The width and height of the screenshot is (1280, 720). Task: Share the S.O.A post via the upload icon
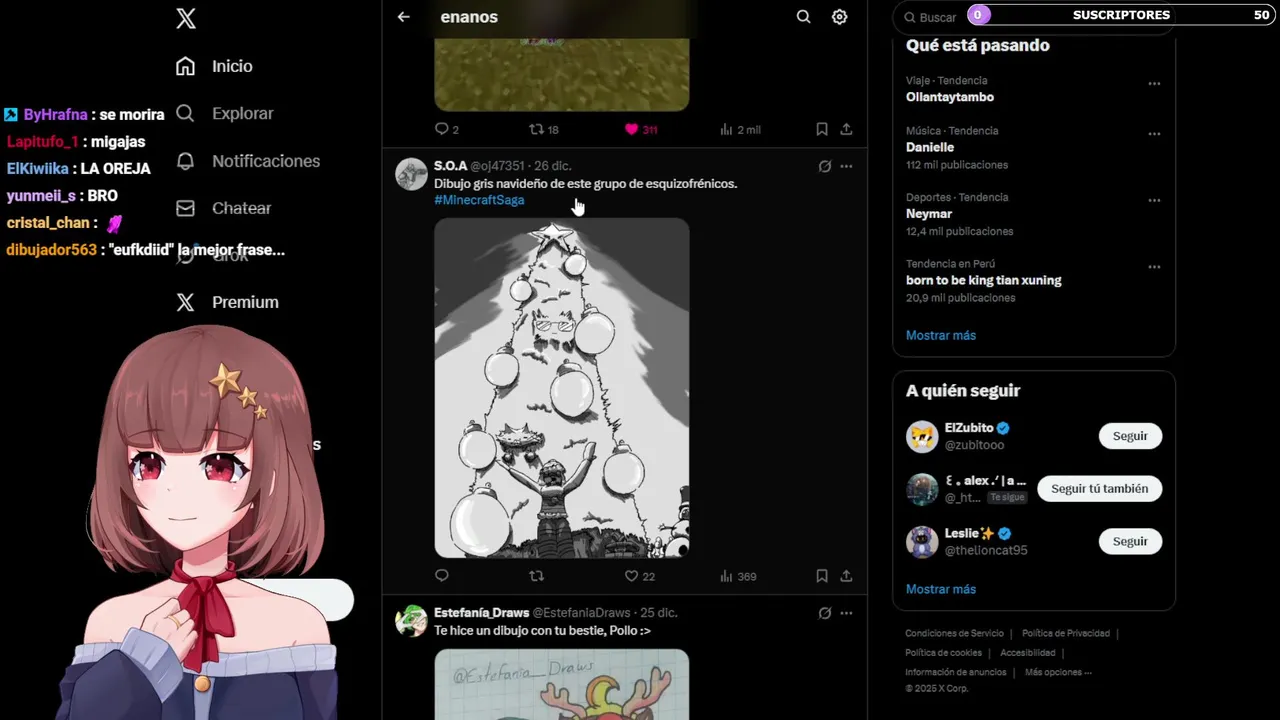pyautogui.click(x=846, y=576)
